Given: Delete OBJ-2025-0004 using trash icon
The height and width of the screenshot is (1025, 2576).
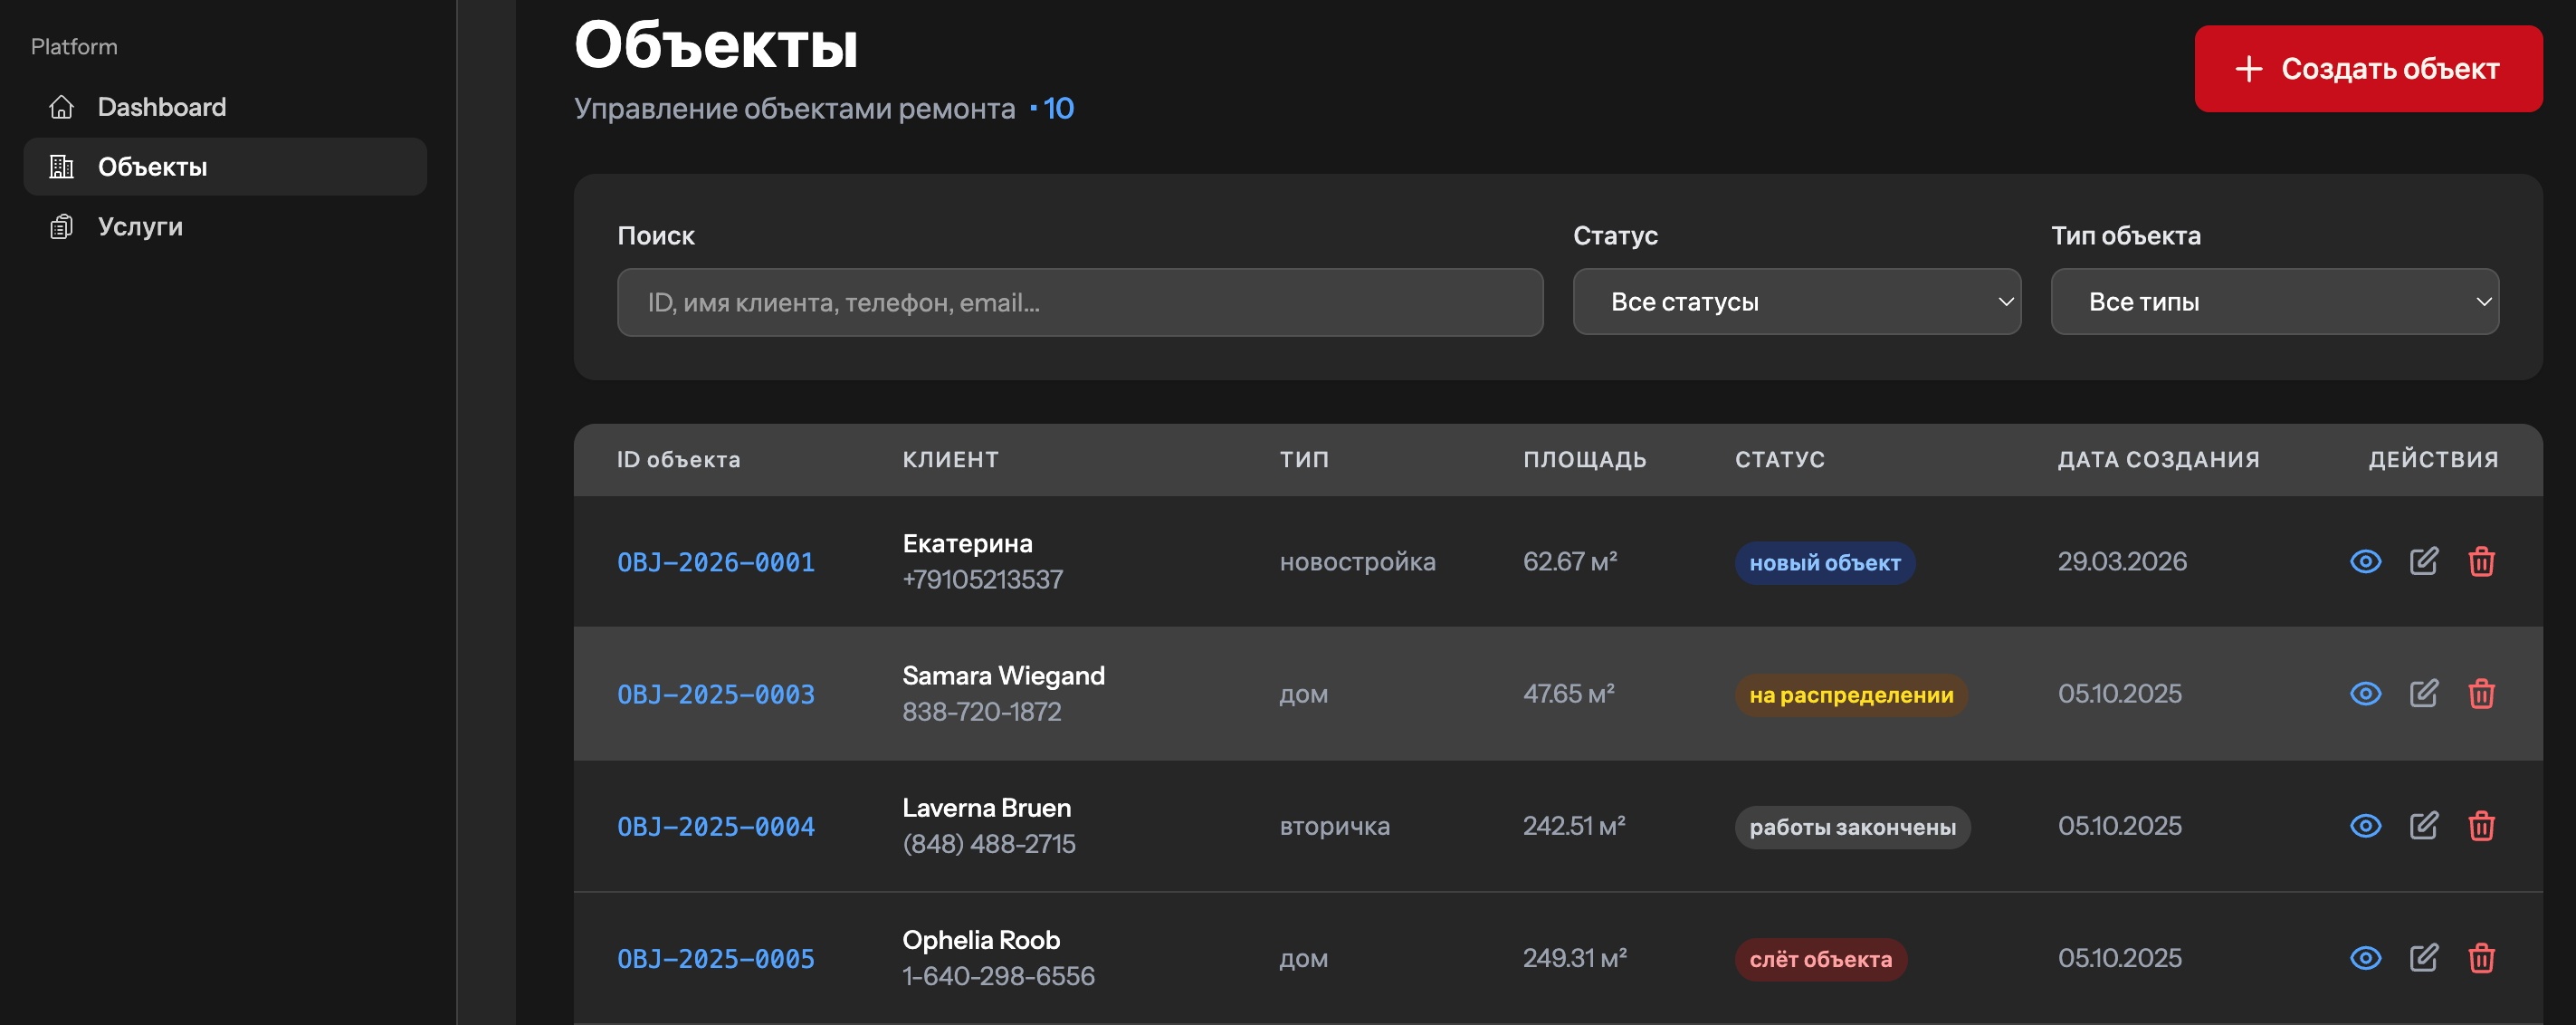Looking at the screenshot, I should tap(2481, 825).
